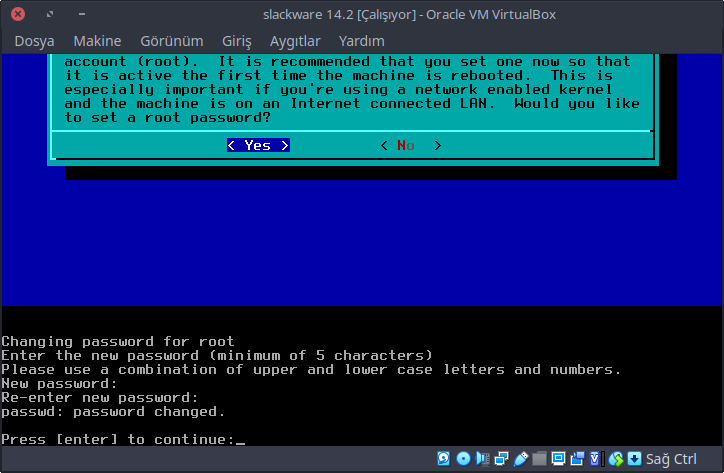This screenshot has width=724, height=473.
Task: Click the 'passwd: password changed.' line
Action: 113,412
